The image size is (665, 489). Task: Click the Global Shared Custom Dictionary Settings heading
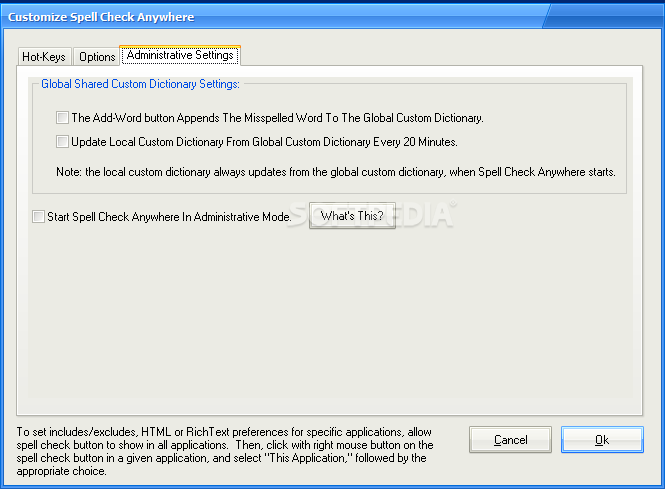click(x=140, y=84)
